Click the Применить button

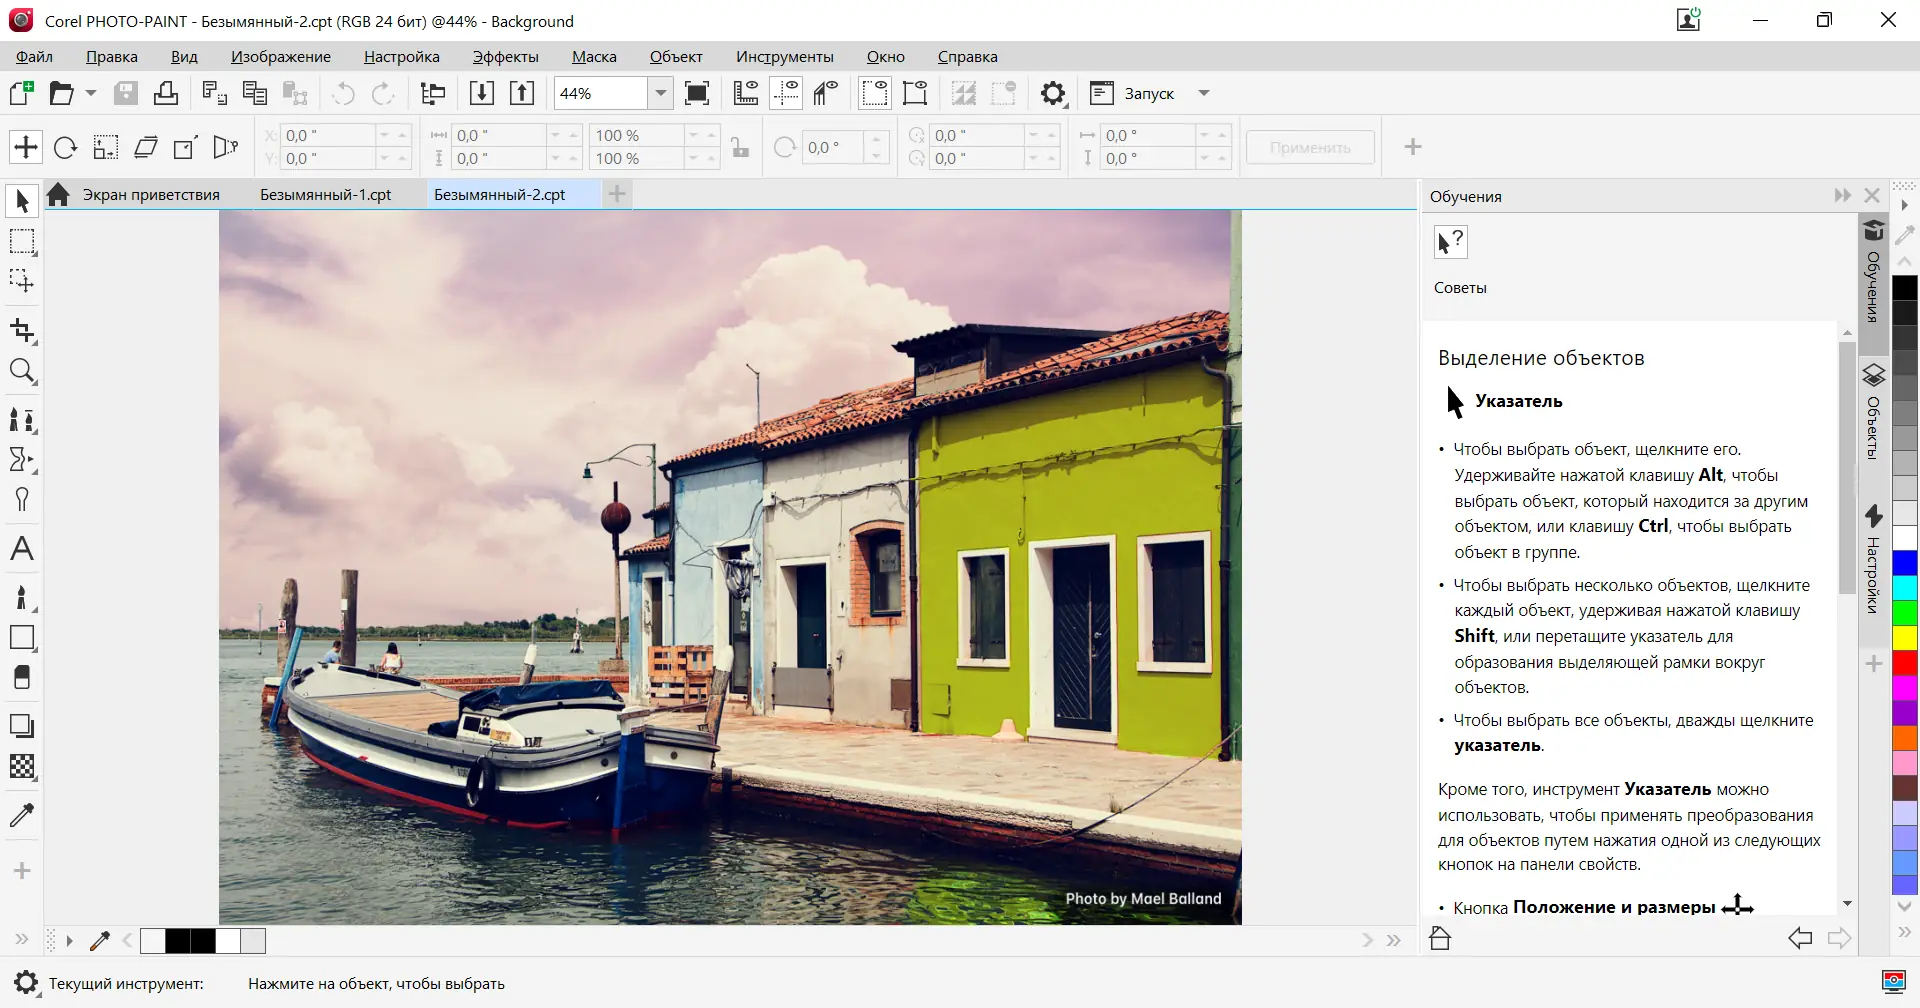pyautogui.click(x=1310, y=148)
